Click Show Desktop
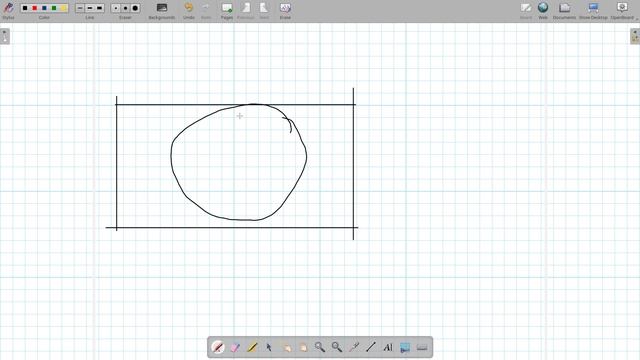 point(593,11)
